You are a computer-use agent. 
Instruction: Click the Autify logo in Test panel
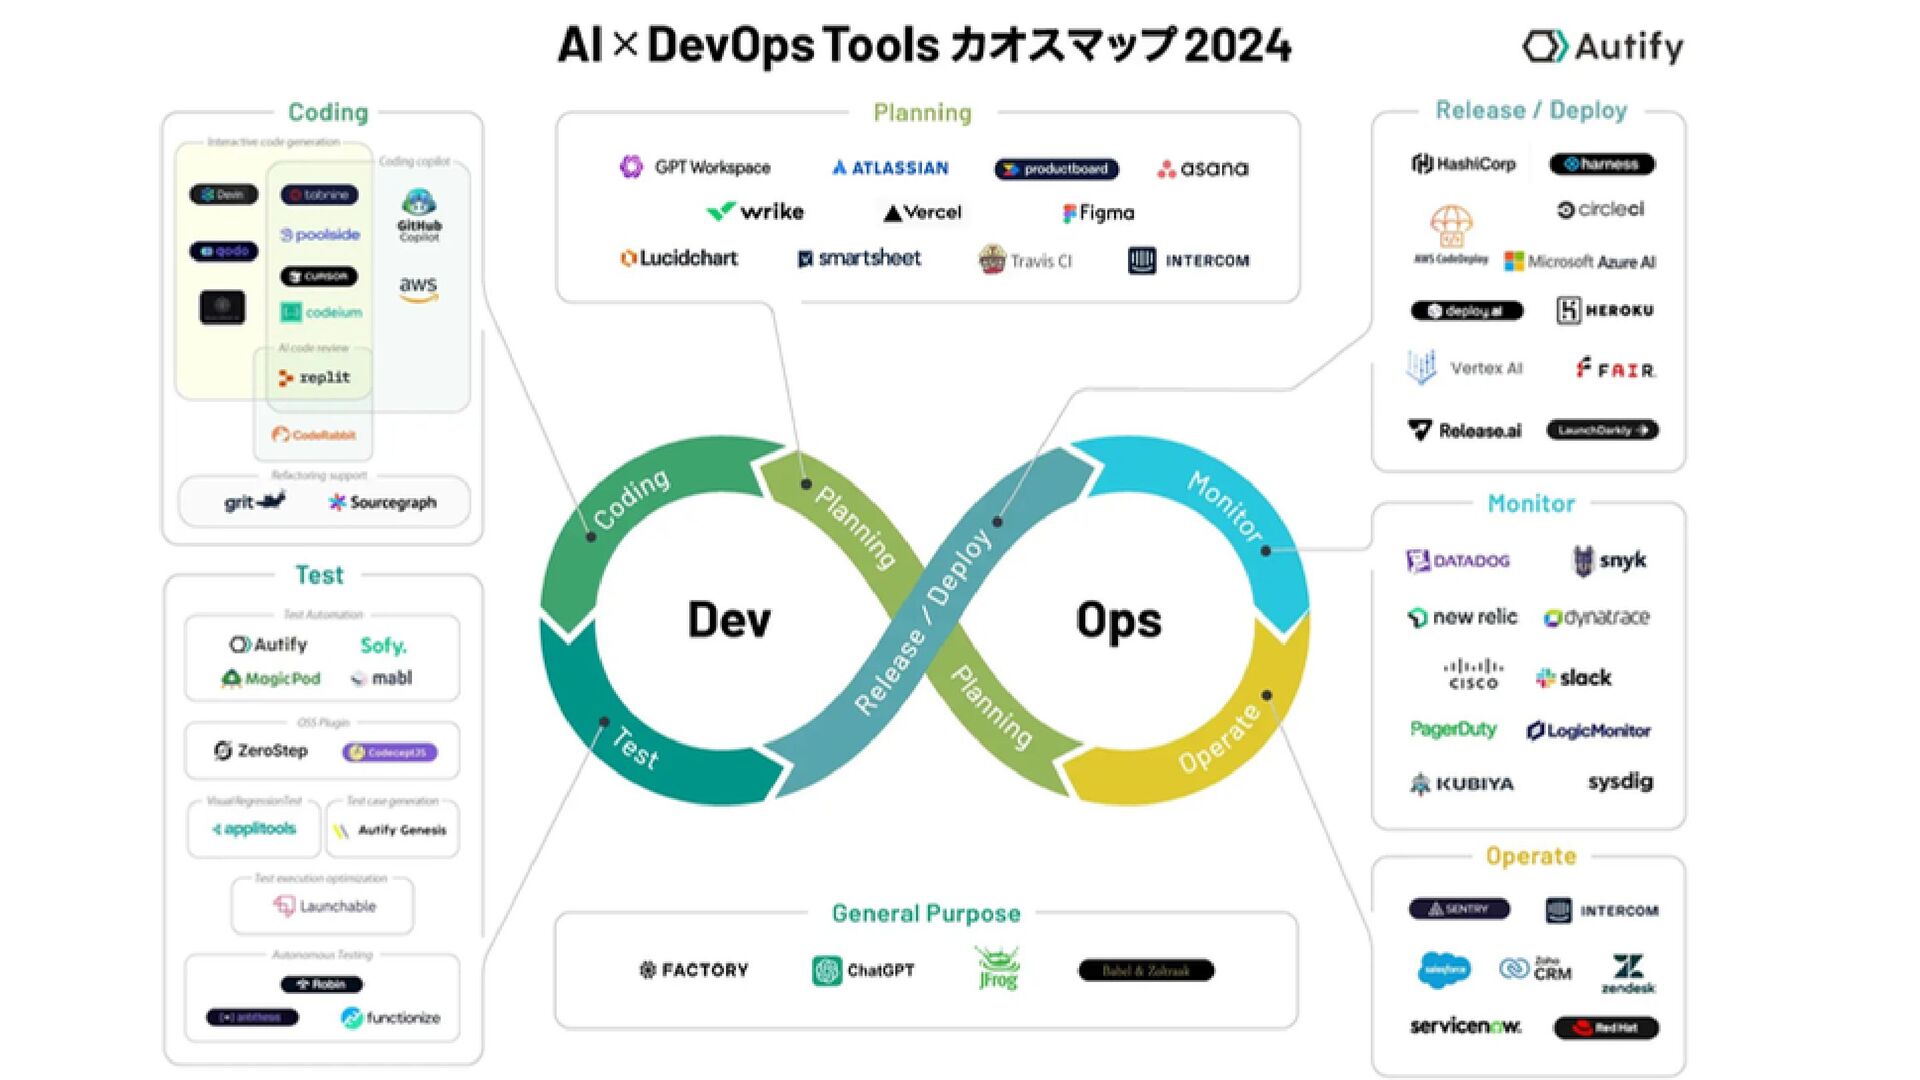click(x=268, y=645)
